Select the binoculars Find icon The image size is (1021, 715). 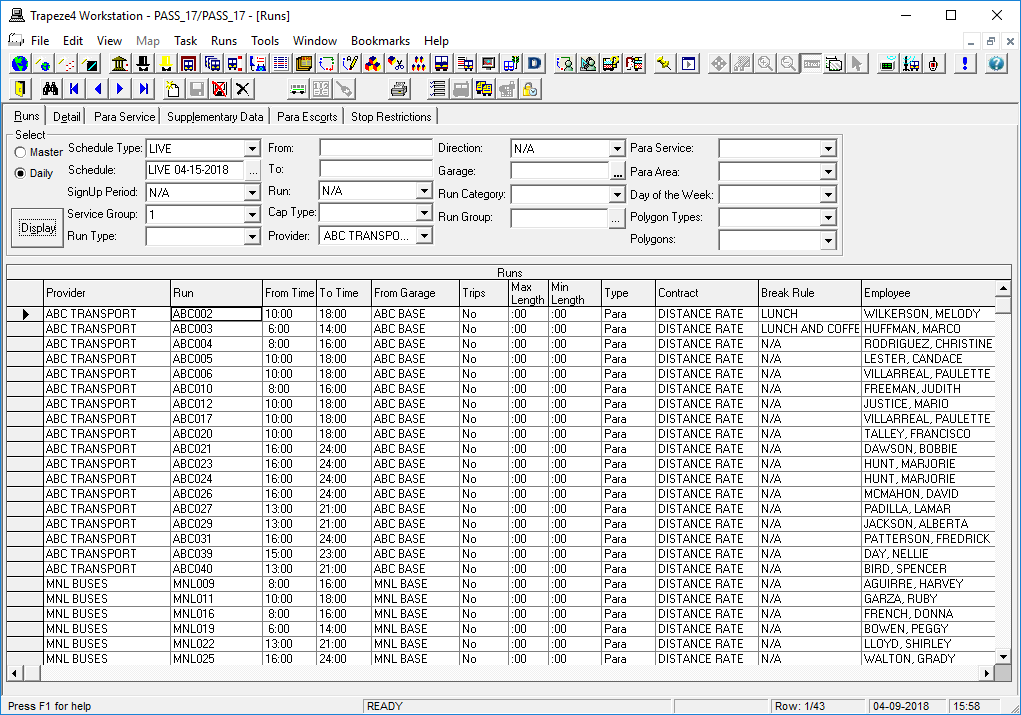point(49,88)
